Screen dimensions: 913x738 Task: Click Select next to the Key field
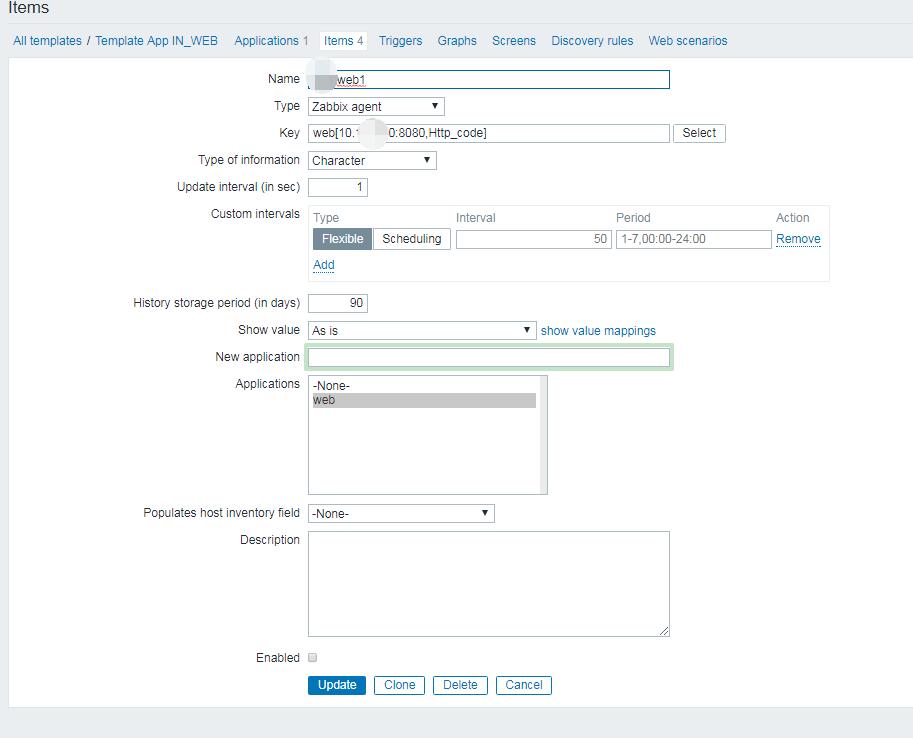click(698, 133)
